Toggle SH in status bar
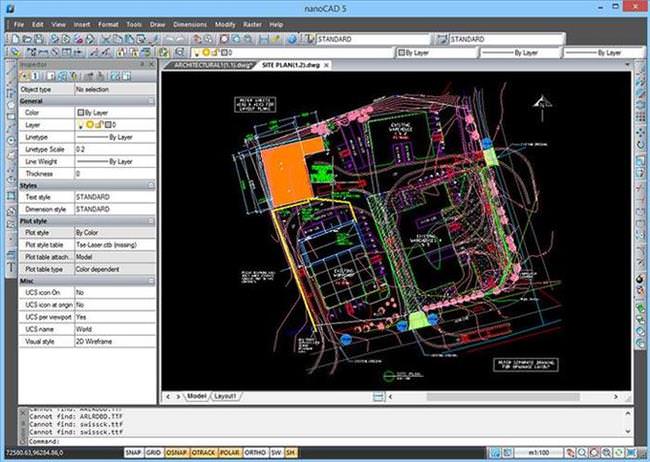Screen dimensions: 650x462 pos(291,452)
